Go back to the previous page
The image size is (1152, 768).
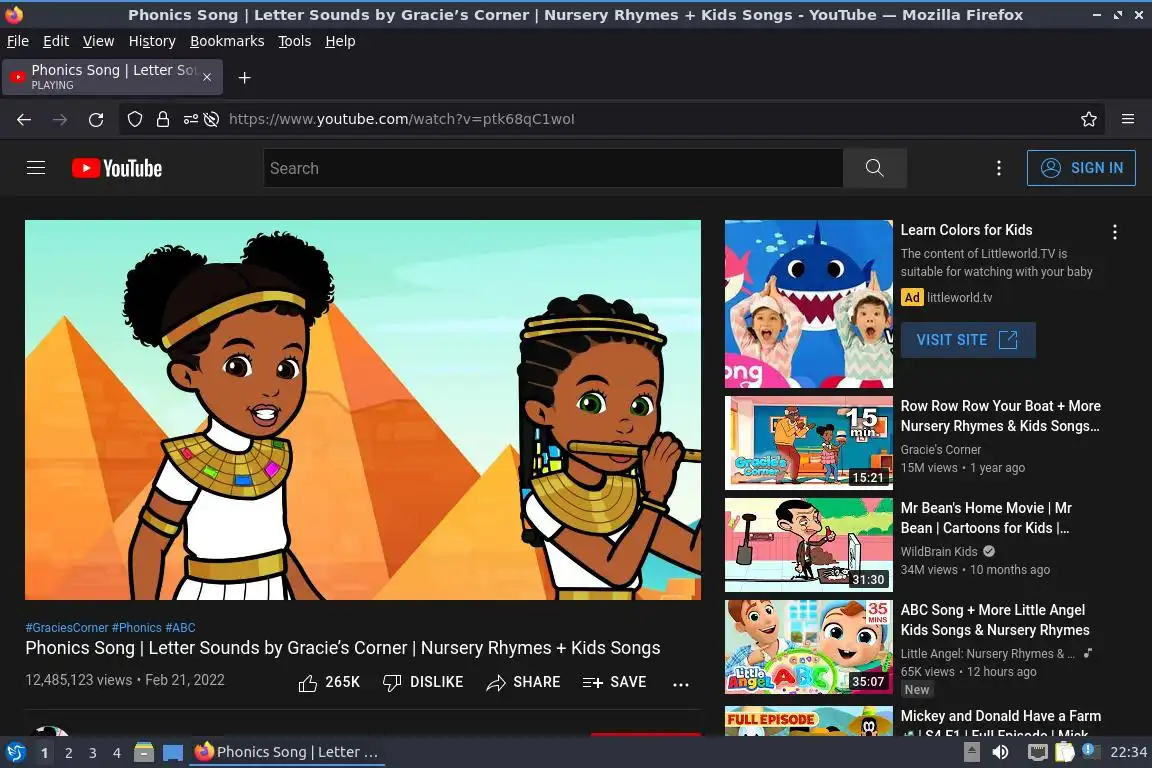click(x=24, y=119)
